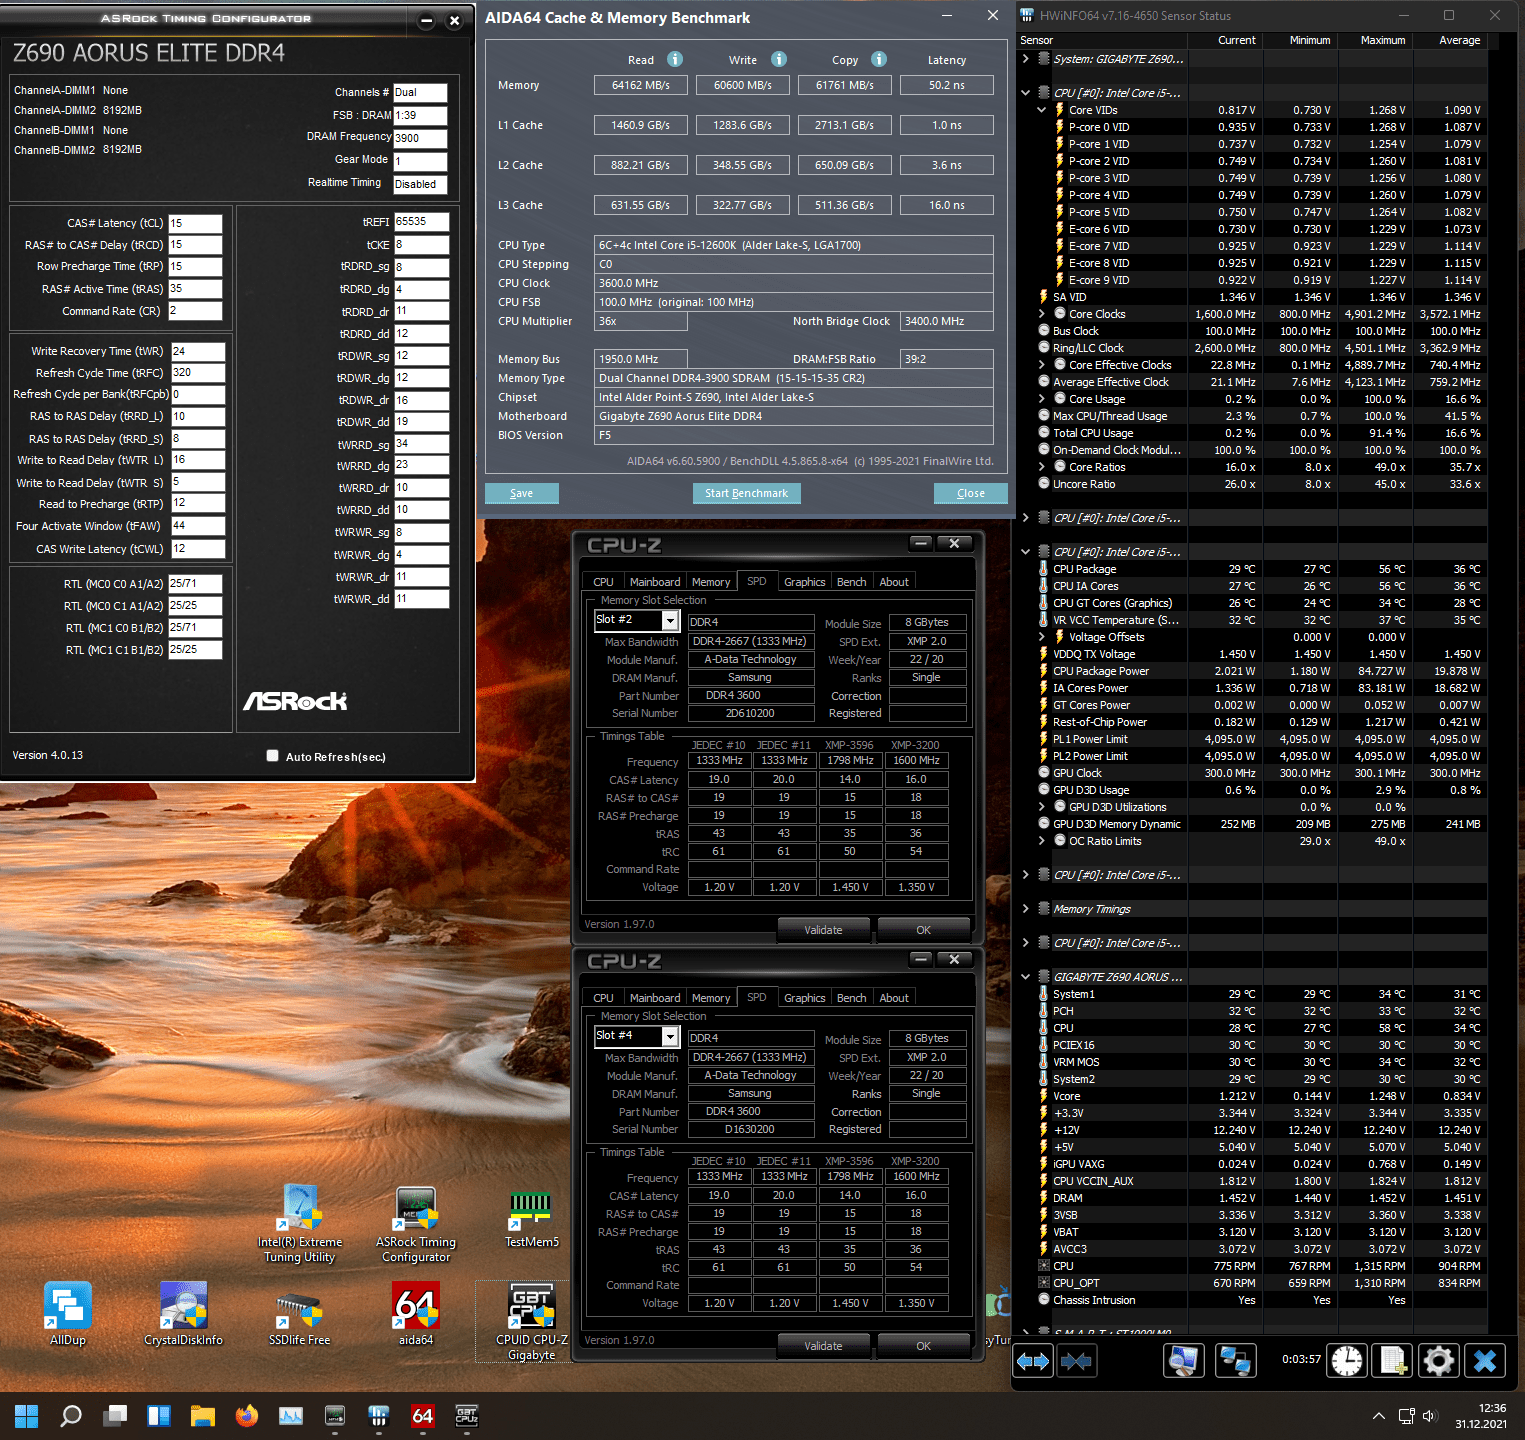Open Intel Extreme Tuning Utility desktop shortcut
1525x1440 pixels.
coord(300,1224)
